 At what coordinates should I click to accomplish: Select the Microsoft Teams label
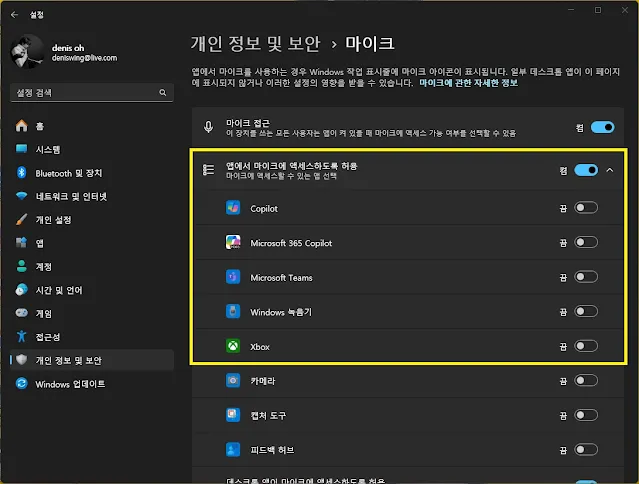[281, 278]
